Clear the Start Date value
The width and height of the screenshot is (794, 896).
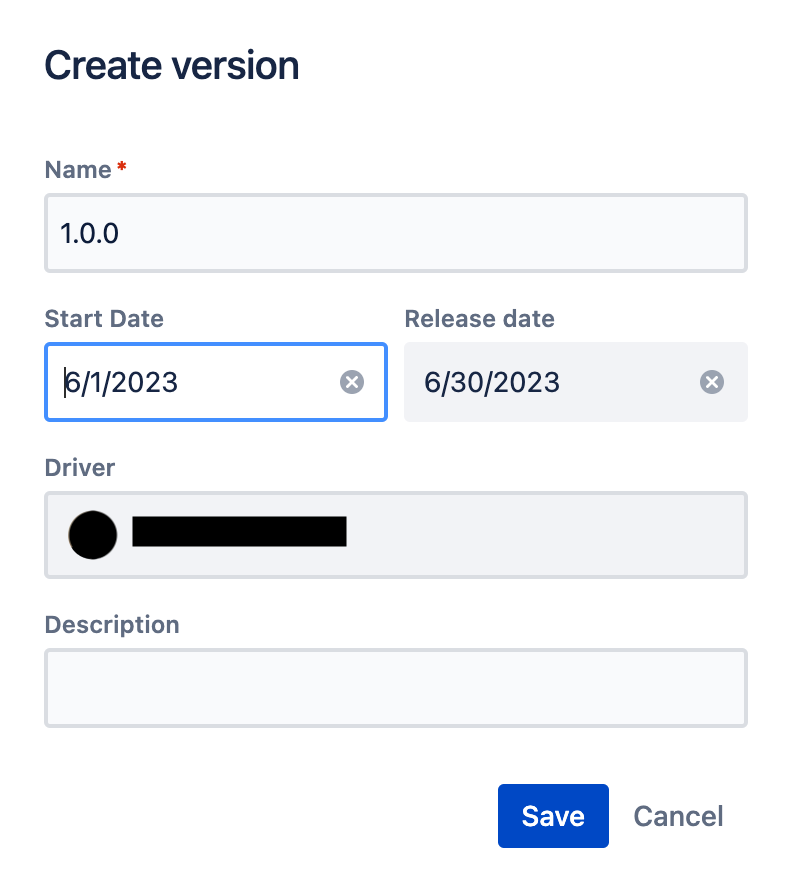[352, 382]
